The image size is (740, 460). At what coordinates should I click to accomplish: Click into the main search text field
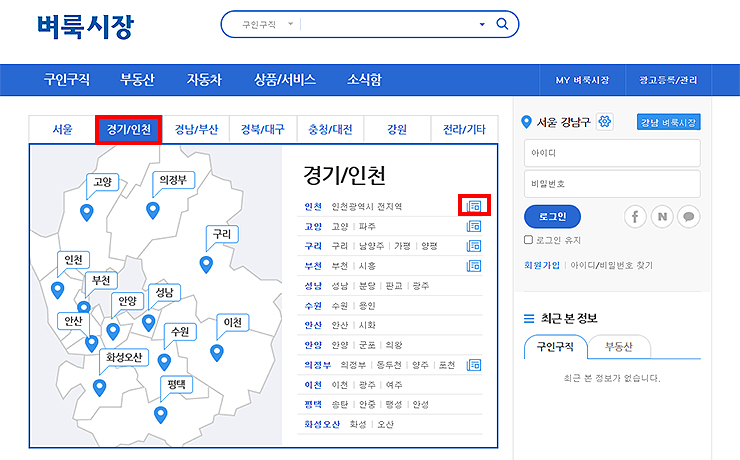tap(389, 24)
